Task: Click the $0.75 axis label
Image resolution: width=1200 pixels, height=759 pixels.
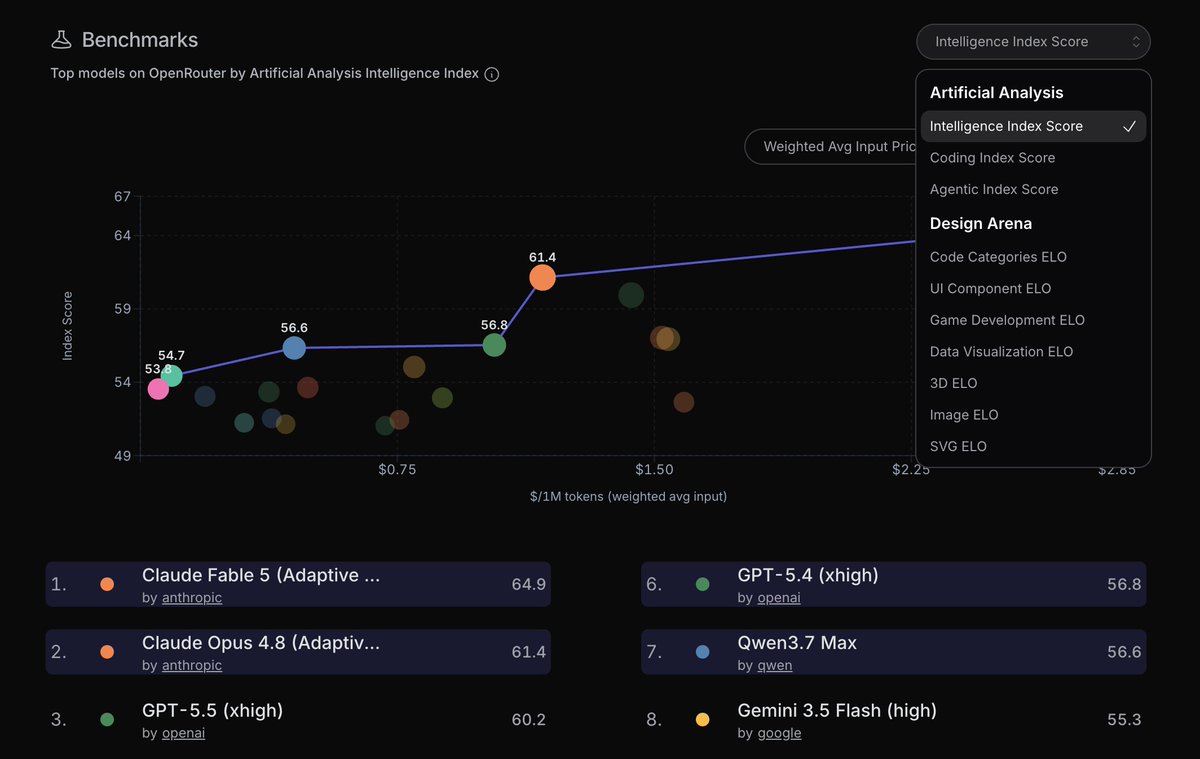Action: click(x=397, y=470)
